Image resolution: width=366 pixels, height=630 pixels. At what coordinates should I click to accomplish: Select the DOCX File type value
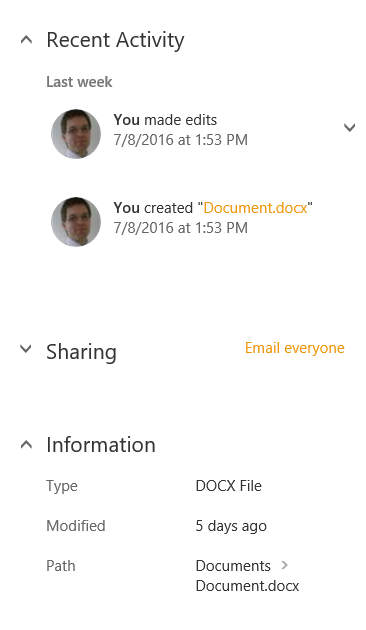pyautogui.click(x=229, y=486)
